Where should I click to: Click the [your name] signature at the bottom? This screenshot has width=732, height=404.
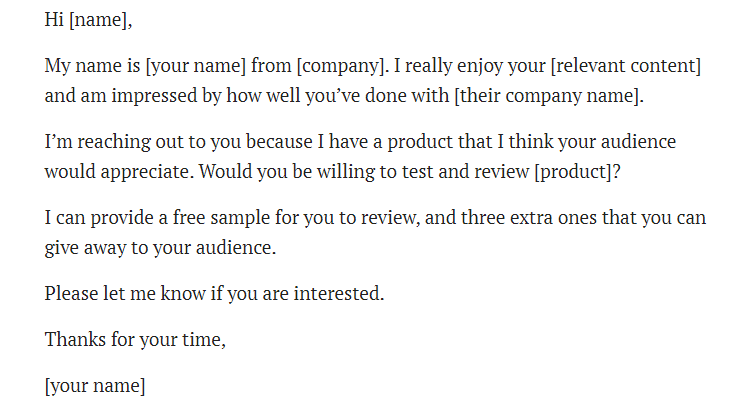pos(95,386)
